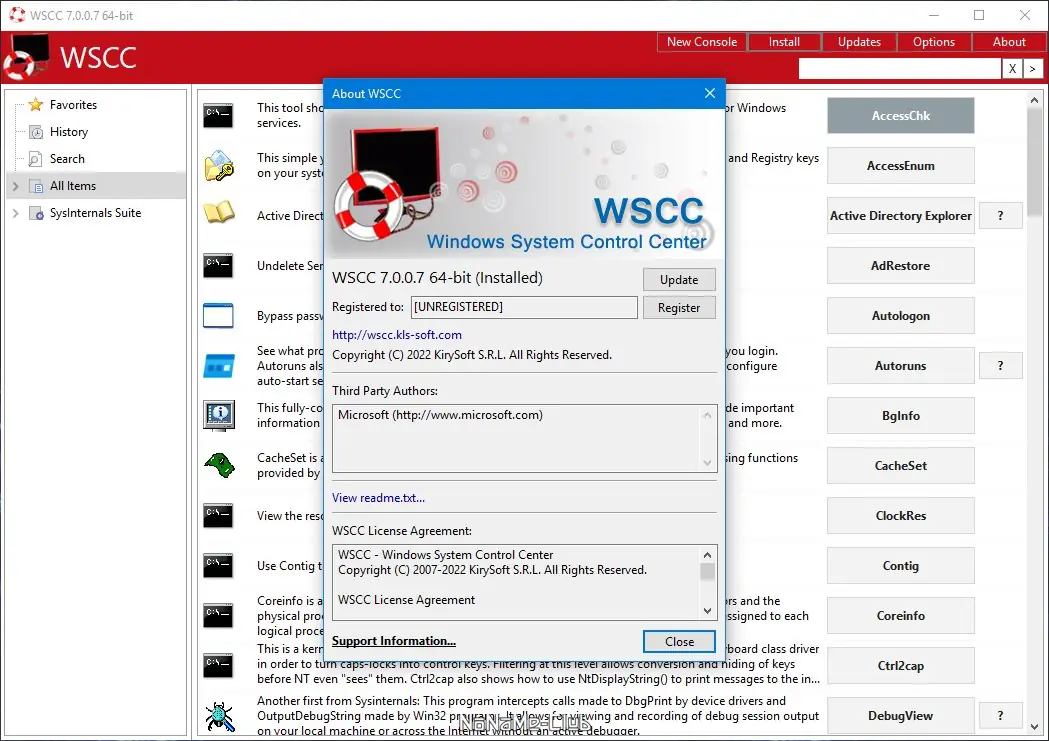Viewport: 1049px width, 741px height.
Task: Click the ClockRes console icon
Action: 218,516
